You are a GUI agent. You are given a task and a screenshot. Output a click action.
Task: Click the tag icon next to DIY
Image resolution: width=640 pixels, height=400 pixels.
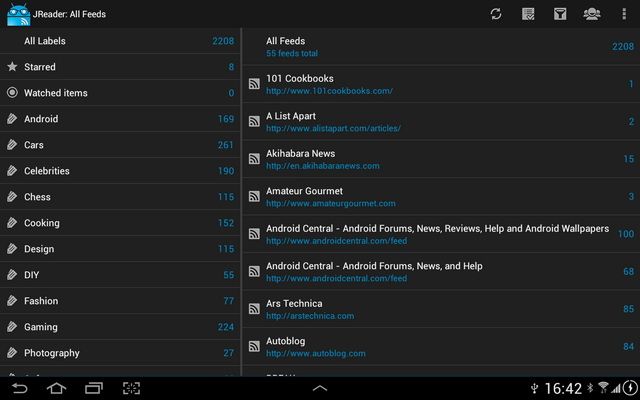pyautogui.click(x=12, y=275)
